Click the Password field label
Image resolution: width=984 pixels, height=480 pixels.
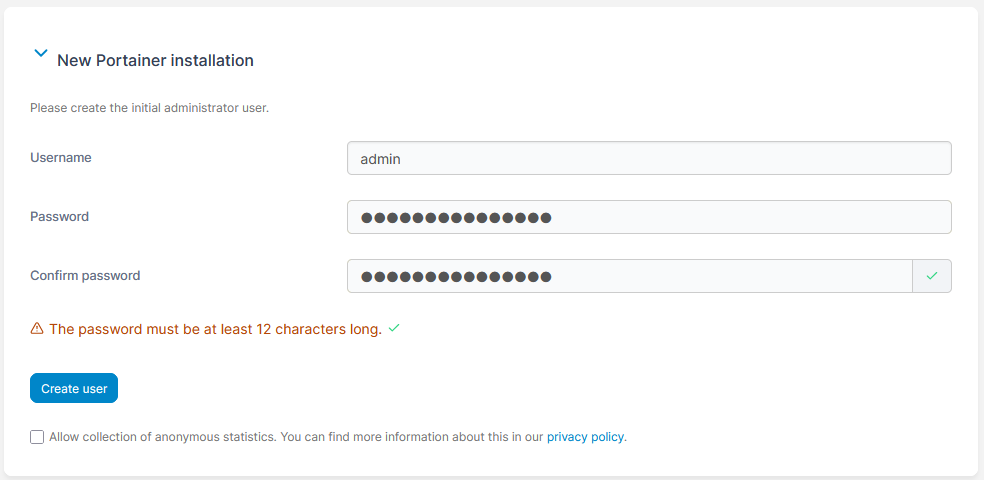pyautogui.click(x=59, y=216)
